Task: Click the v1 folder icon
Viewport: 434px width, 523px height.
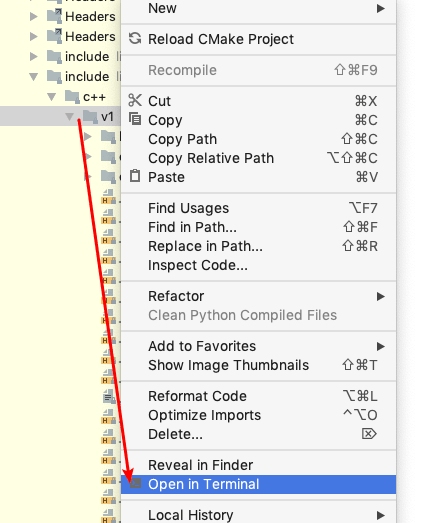Action: point(90,116)
